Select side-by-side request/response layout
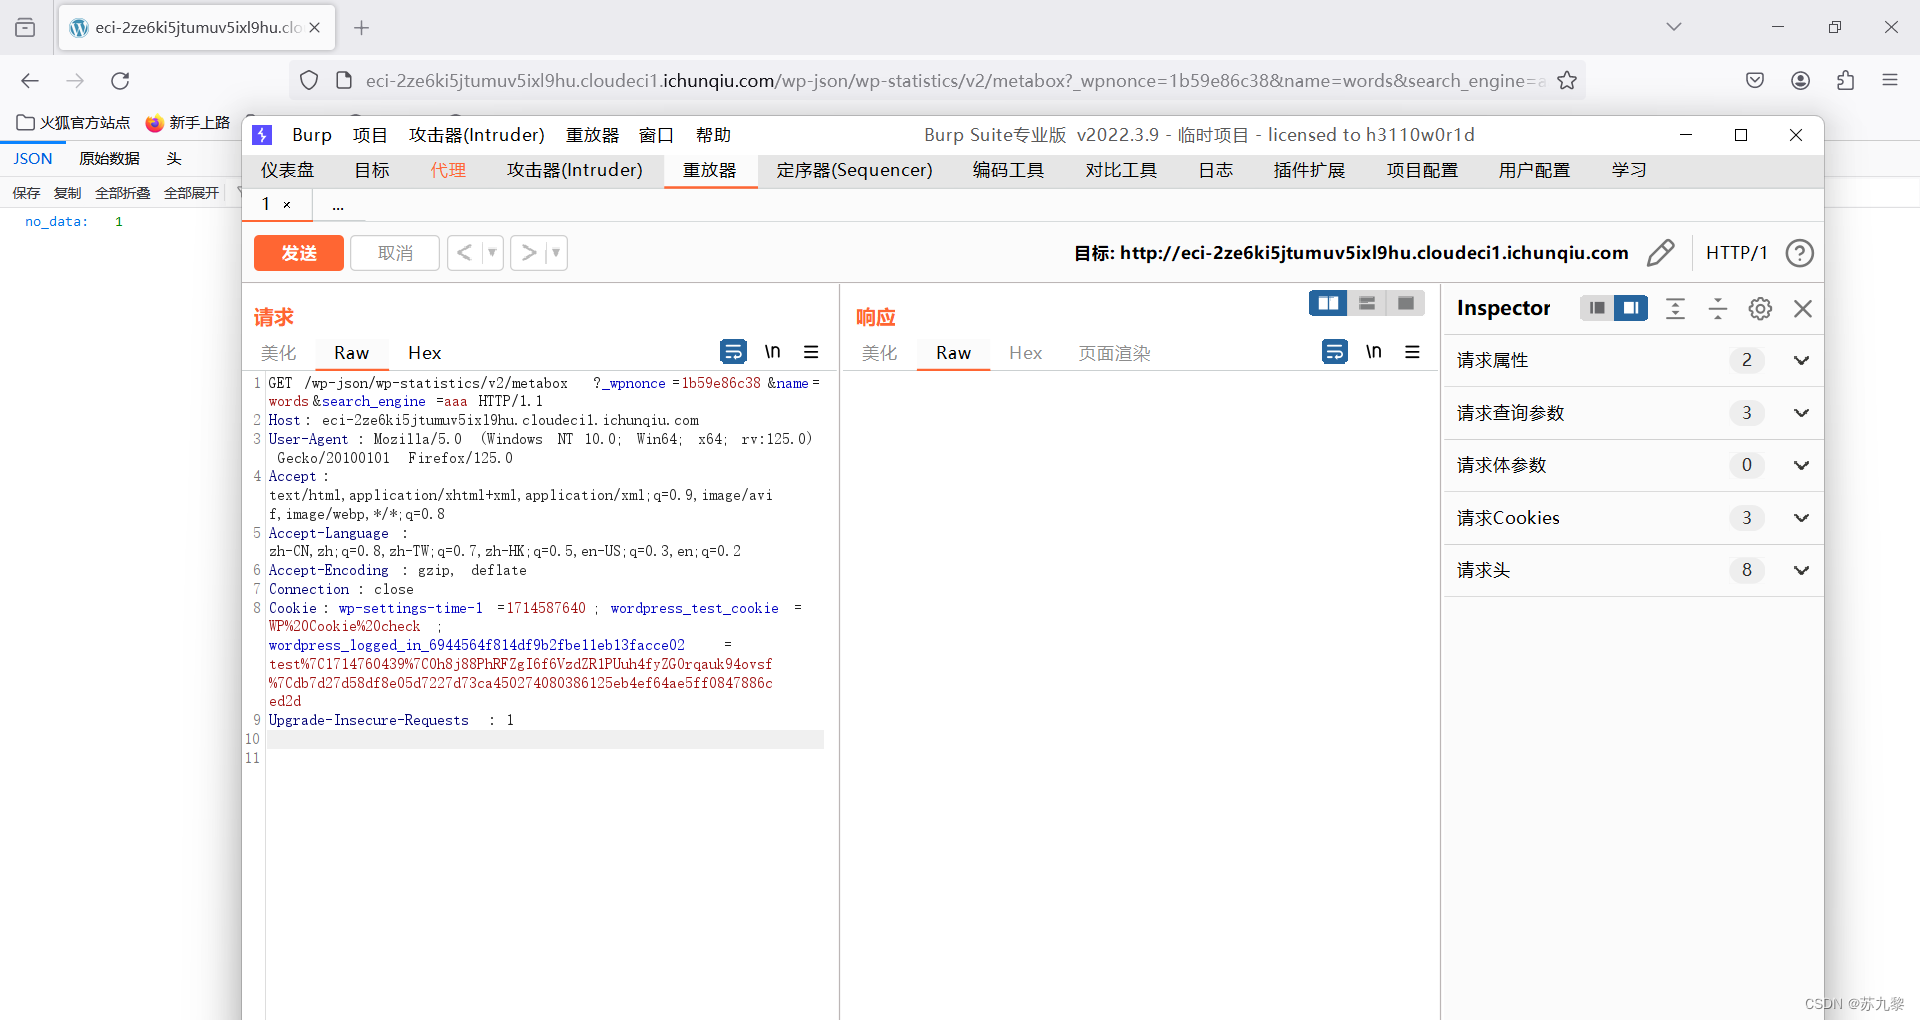The height and width of the screenshot is (1020, 1920). [1328, 303]
